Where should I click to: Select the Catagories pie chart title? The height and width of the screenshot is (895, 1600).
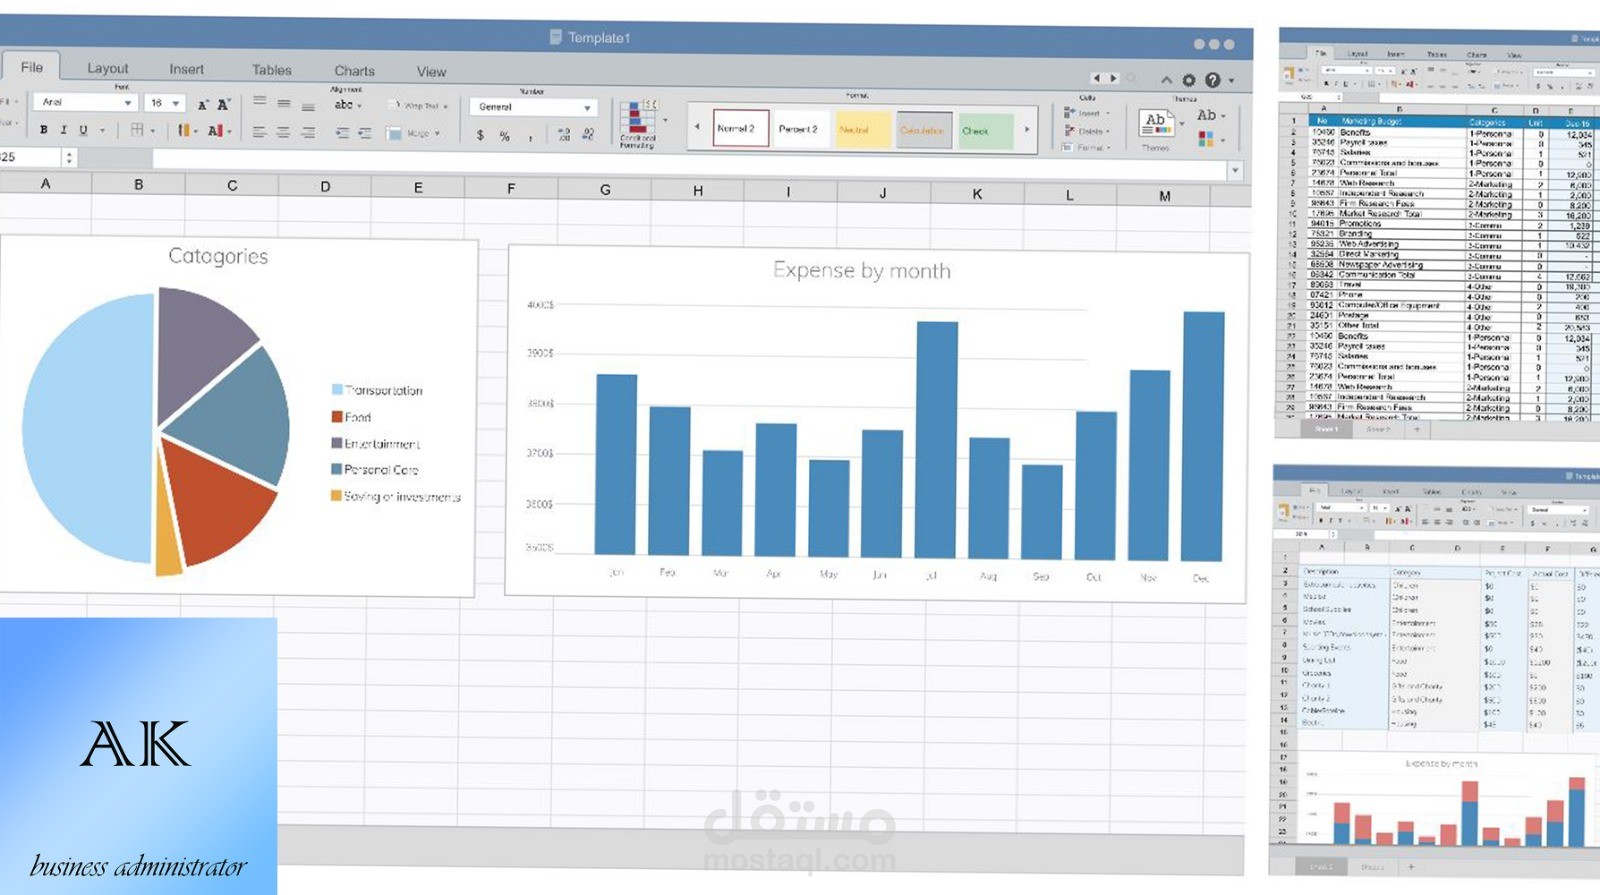coord(218,256)
